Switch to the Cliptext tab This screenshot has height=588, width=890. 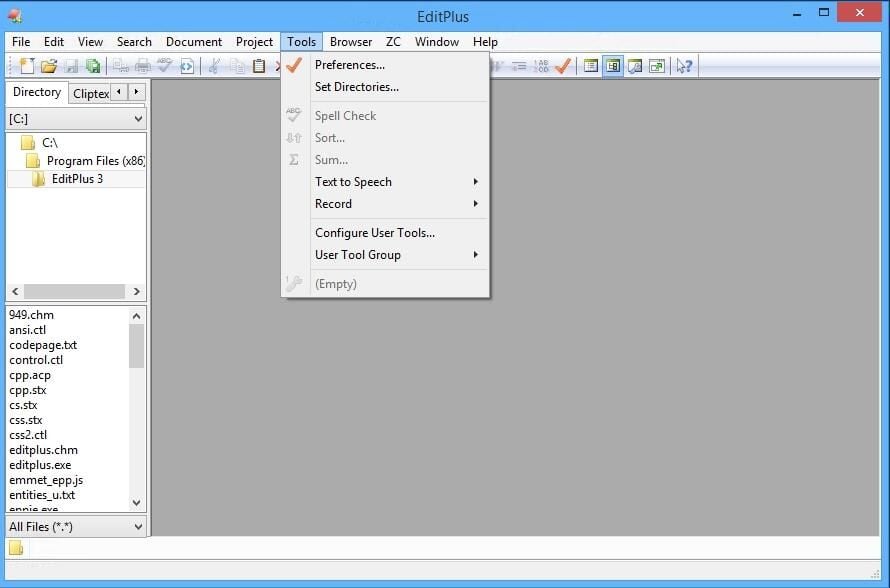tap(90, 94)
